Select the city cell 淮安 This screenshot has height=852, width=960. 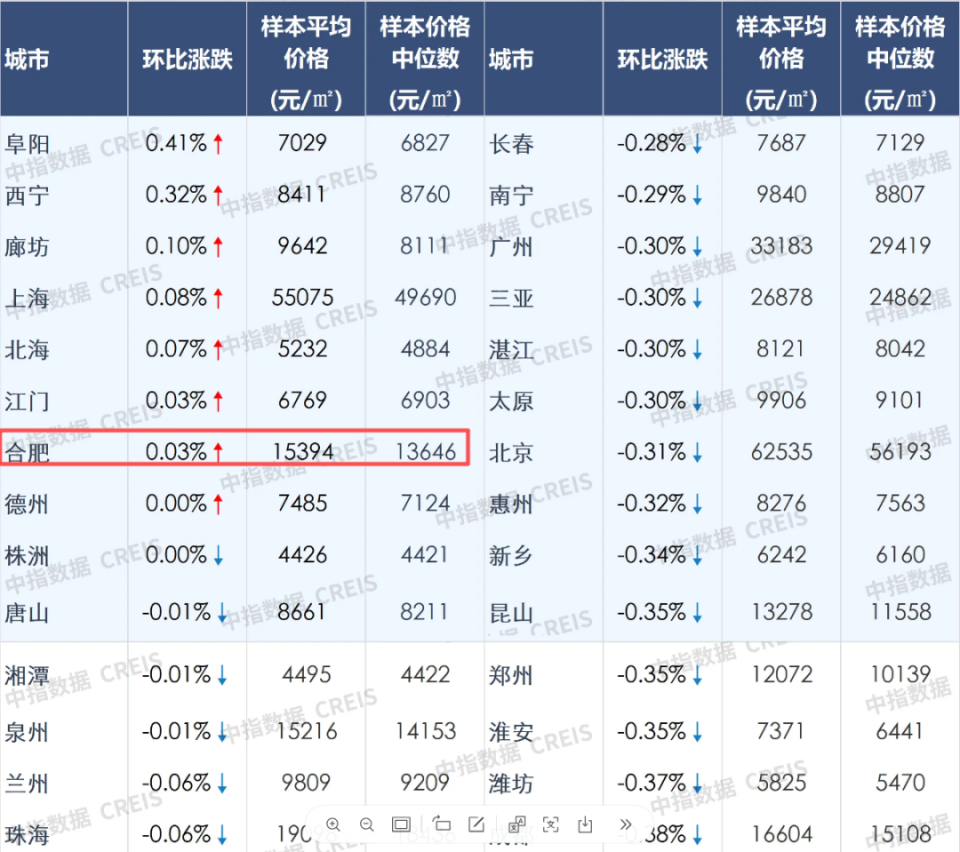[511, 732]
